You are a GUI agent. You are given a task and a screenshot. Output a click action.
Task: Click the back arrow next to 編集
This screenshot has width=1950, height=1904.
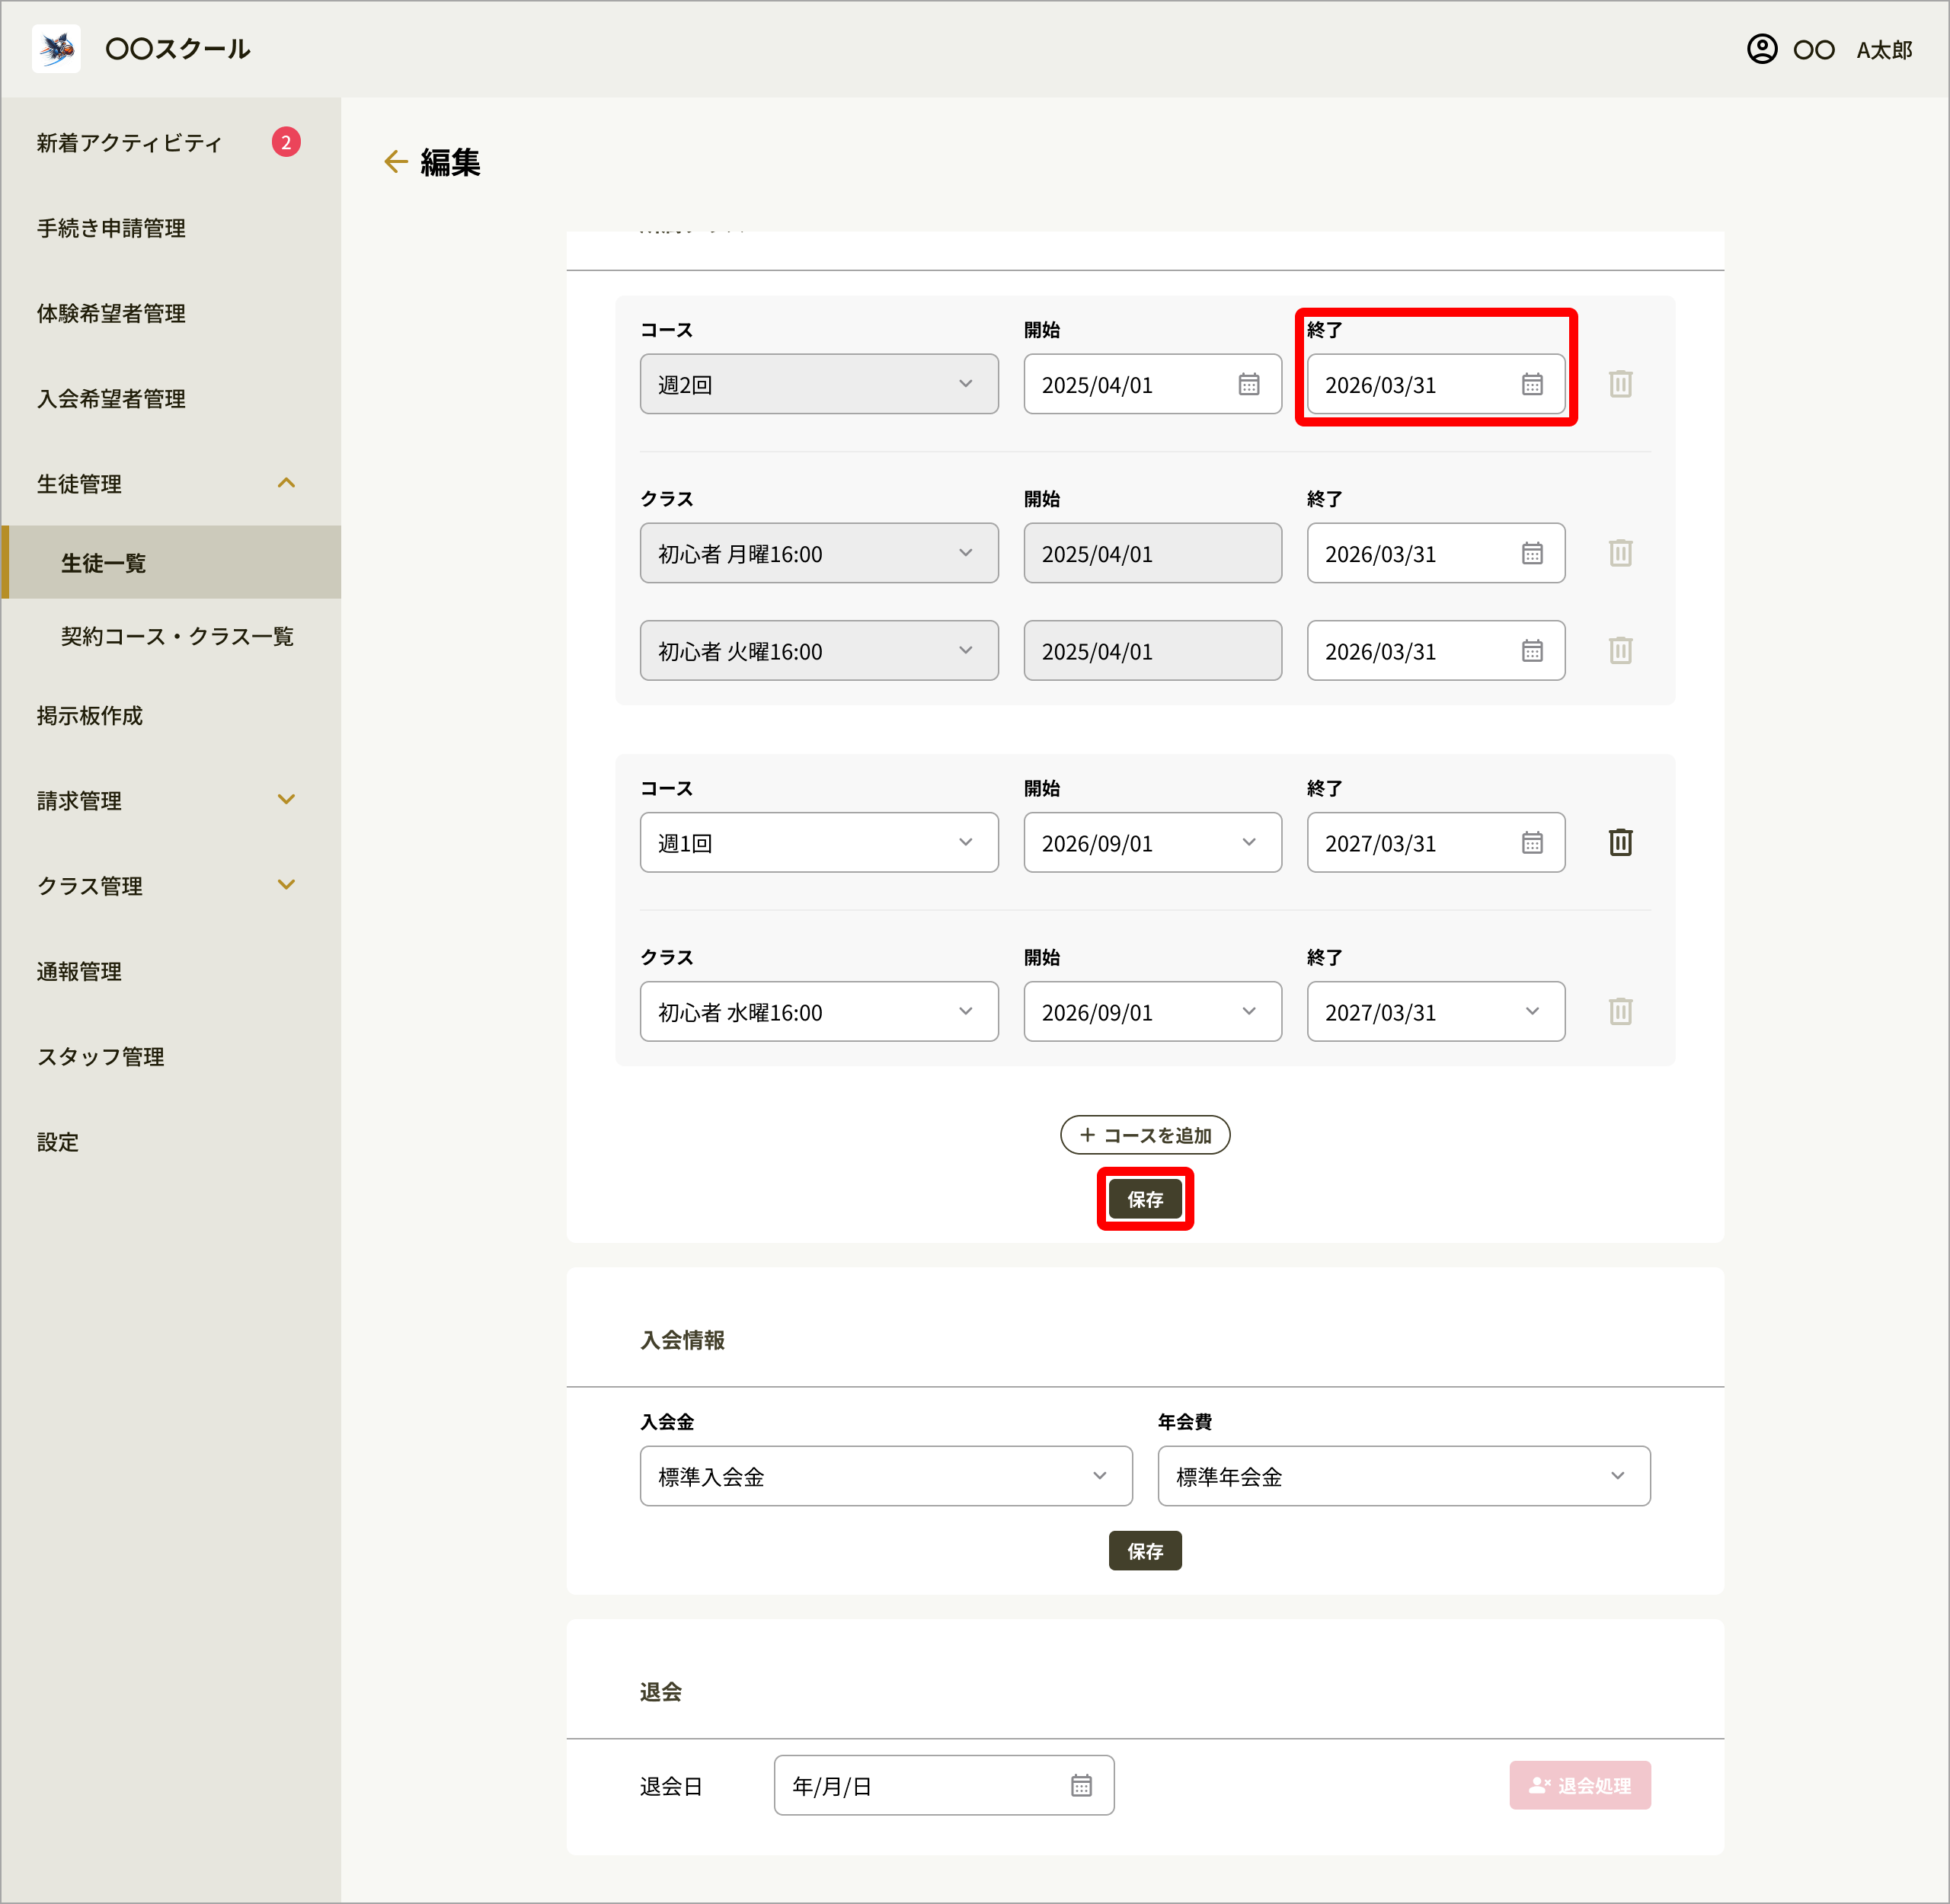[x=396, y=162]
